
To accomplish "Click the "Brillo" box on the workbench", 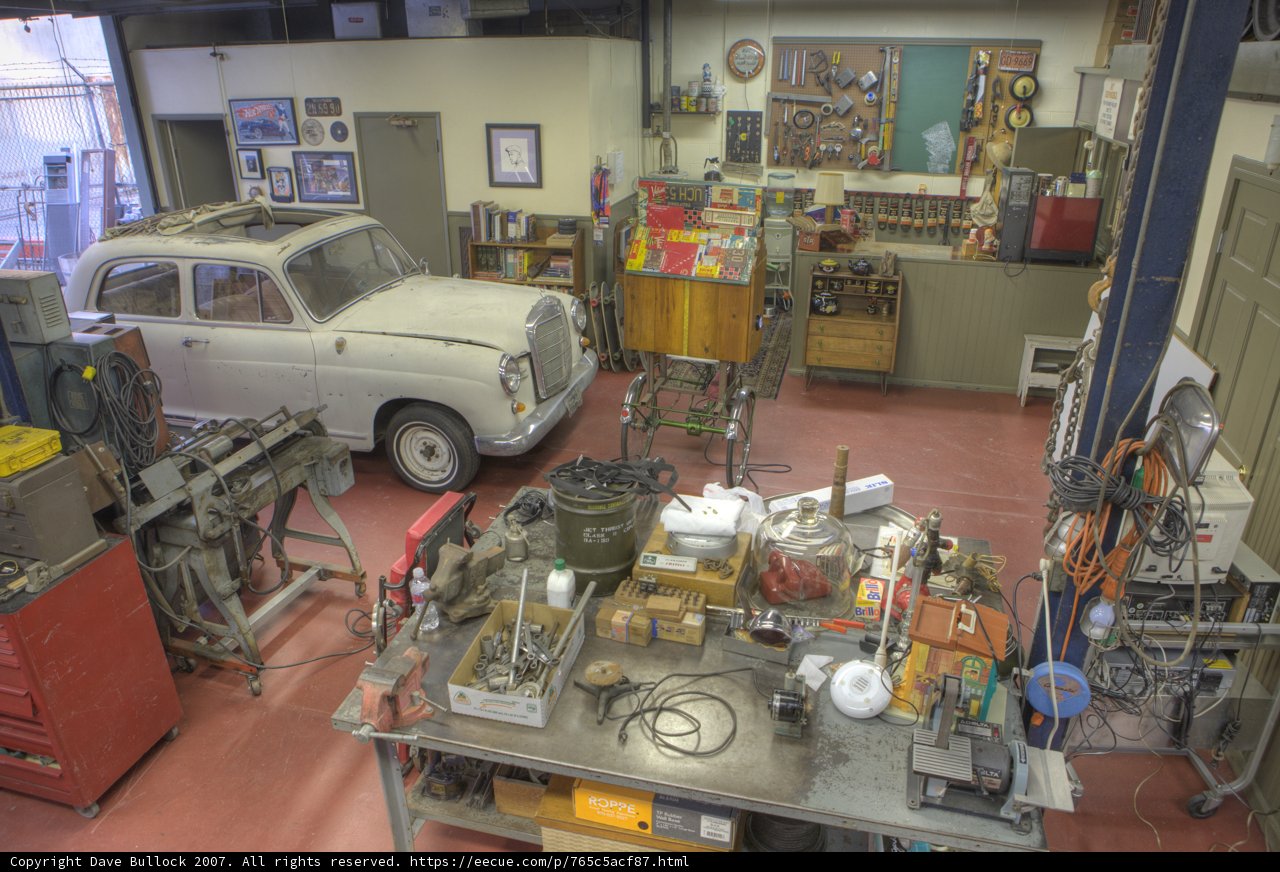I will coord(871,598).
